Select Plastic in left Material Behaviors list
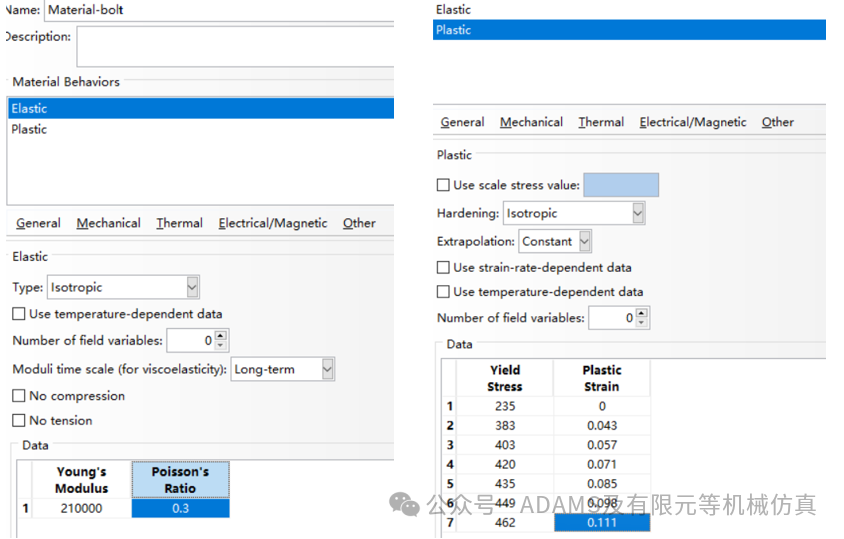844x539 pixels. pyautogui.click(x=201, y=129)
